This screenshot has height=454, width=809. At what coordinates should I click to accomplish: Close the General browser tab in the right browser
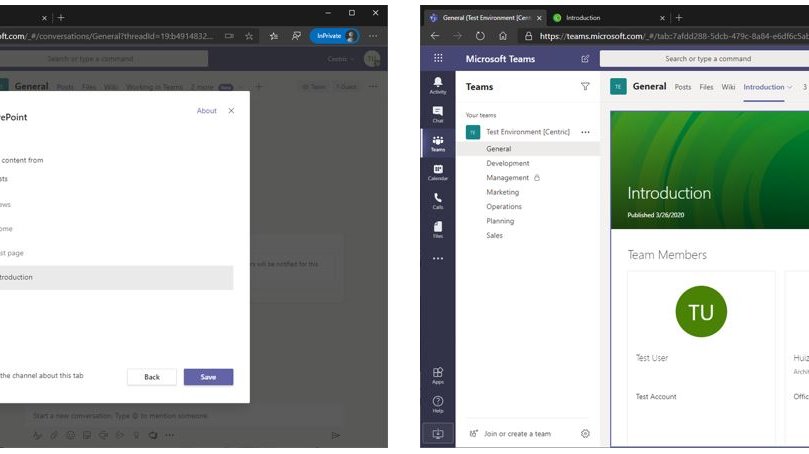[x=539, y=18]
